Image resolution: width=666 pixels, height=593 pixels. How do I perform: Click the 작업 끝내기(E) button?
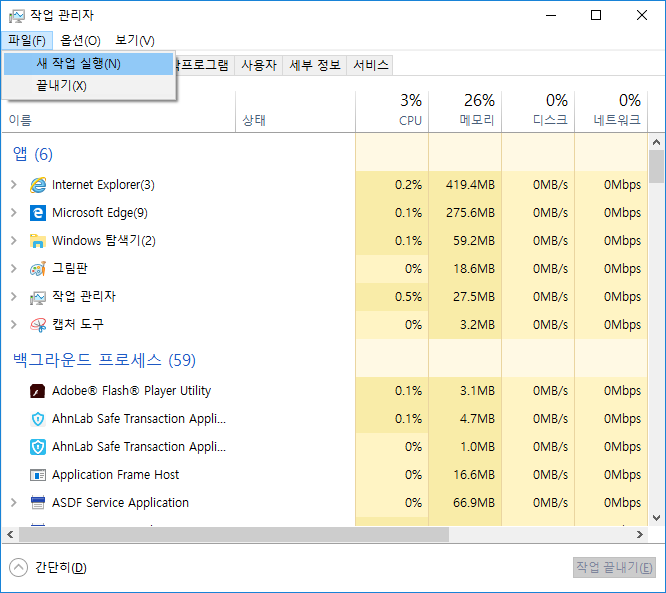(x=614, y=568)
